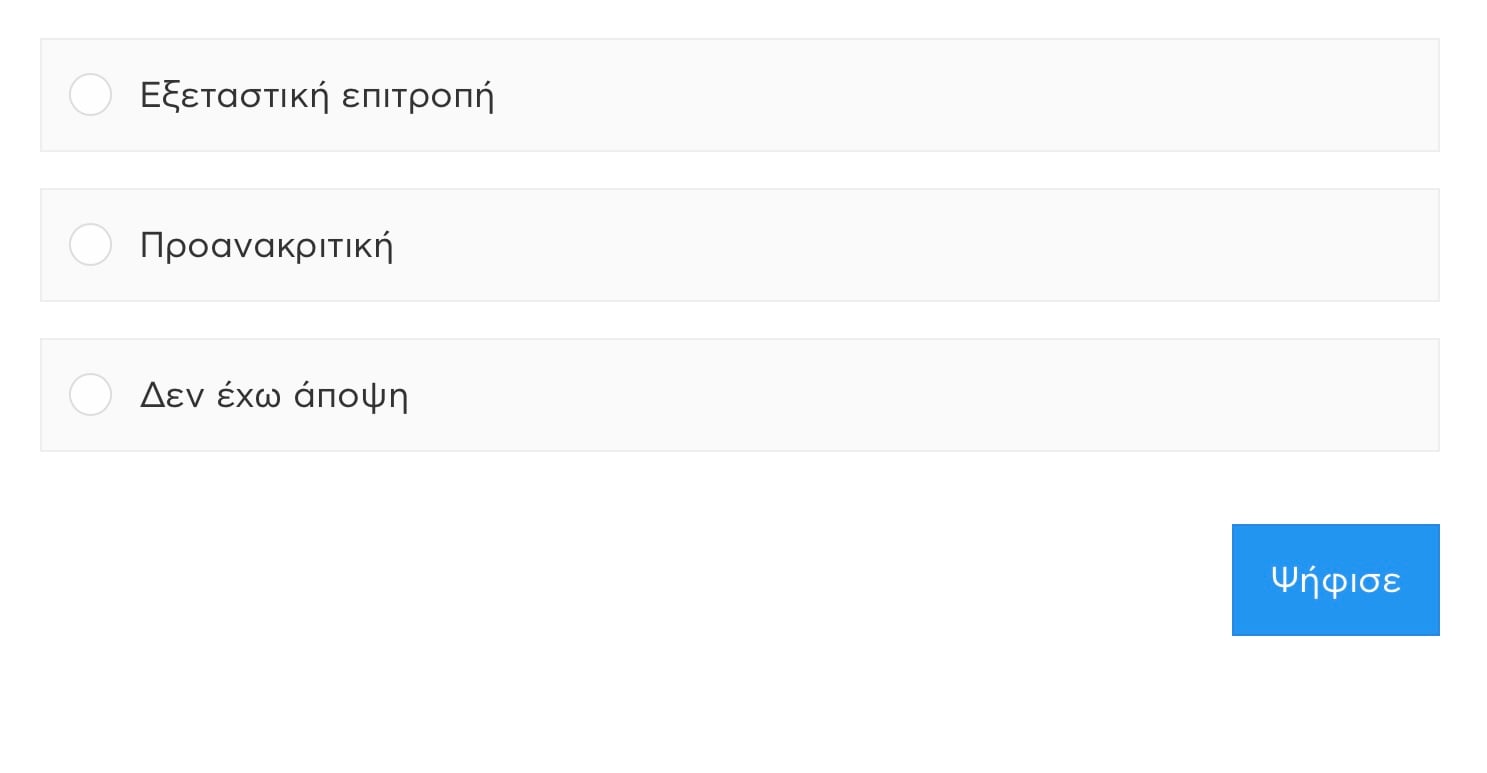Click the circle next to Προανακριτική
The width and height of the screenshot is (1487, 773).
[91, 245]
